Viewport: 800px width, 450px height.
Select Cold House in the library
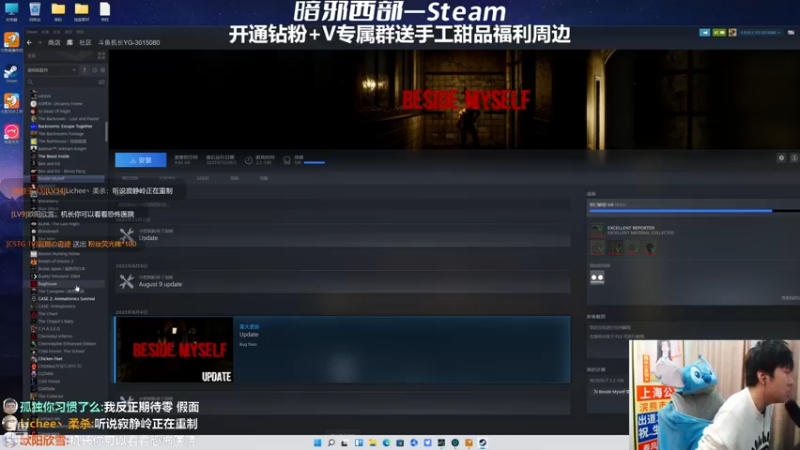tap(48, 381)
